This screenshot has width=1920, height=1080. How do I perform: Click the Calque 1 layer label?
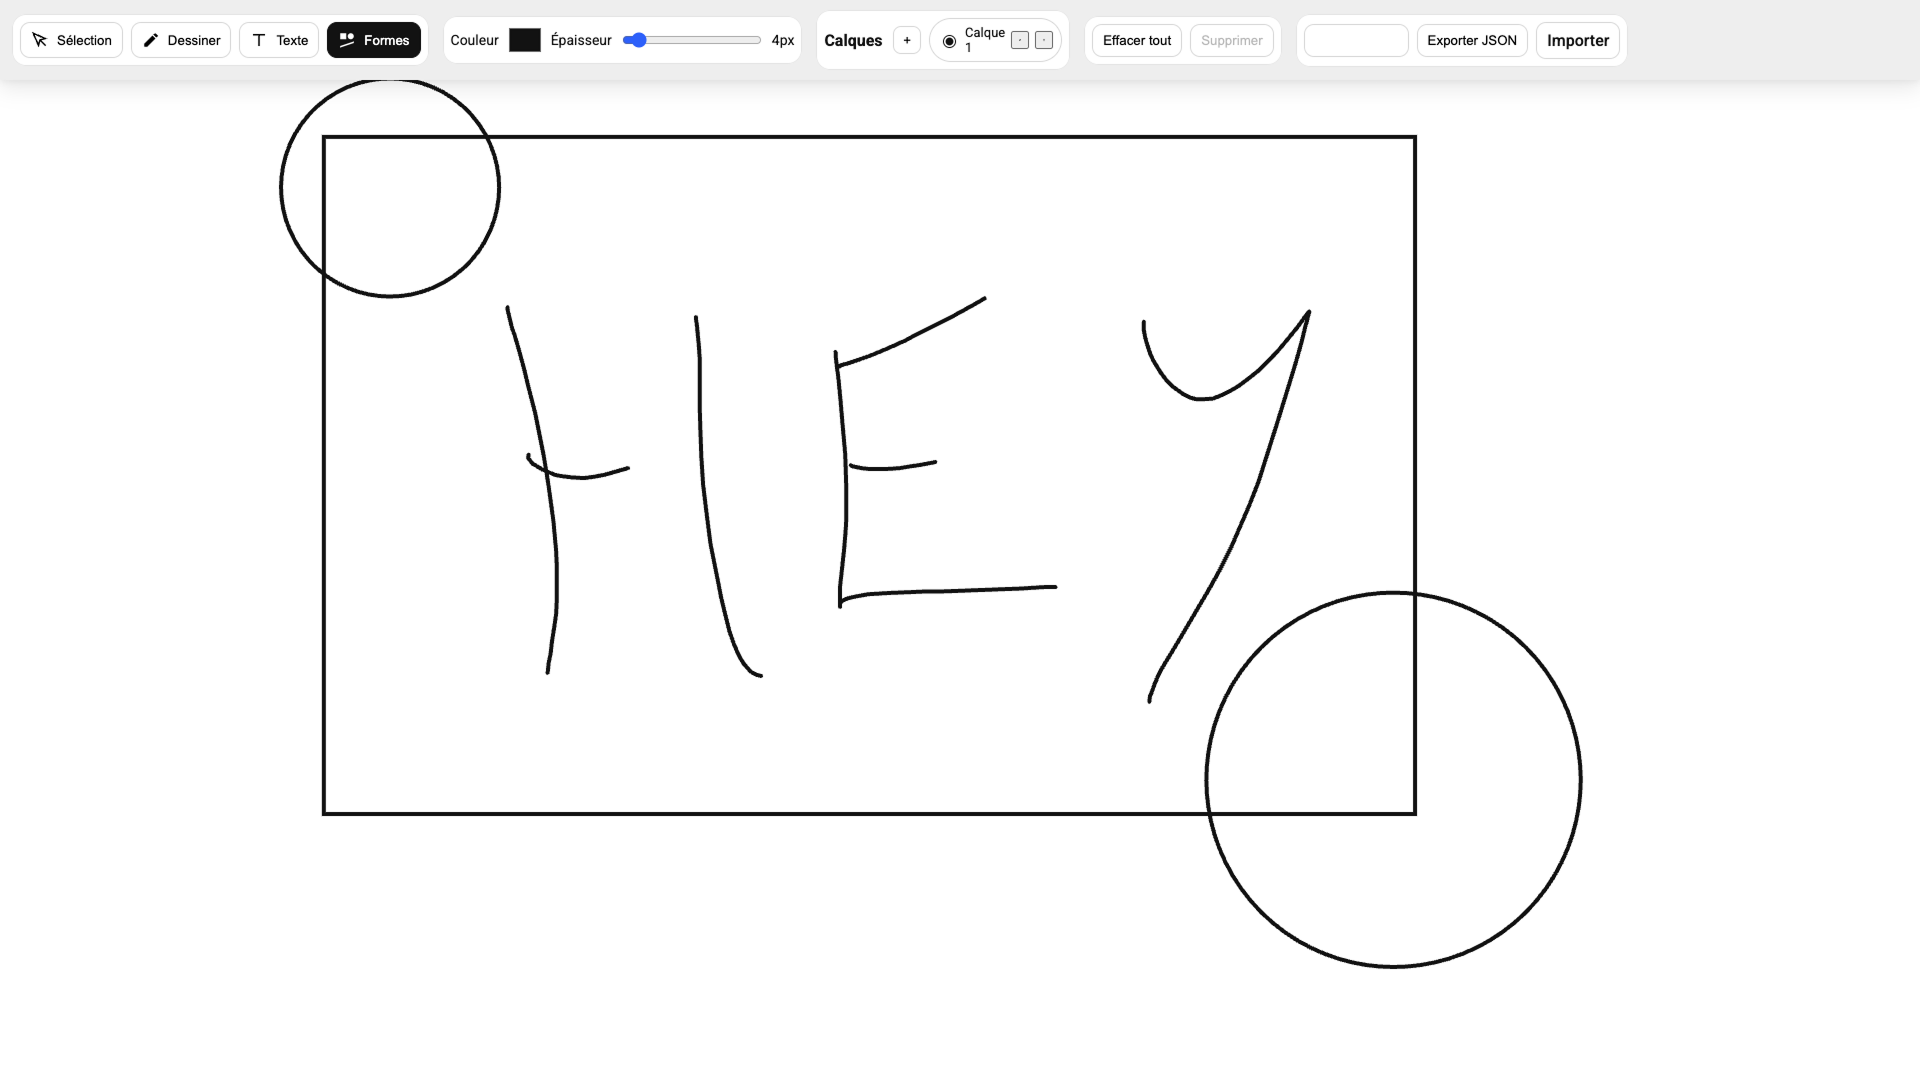[984, 40]
